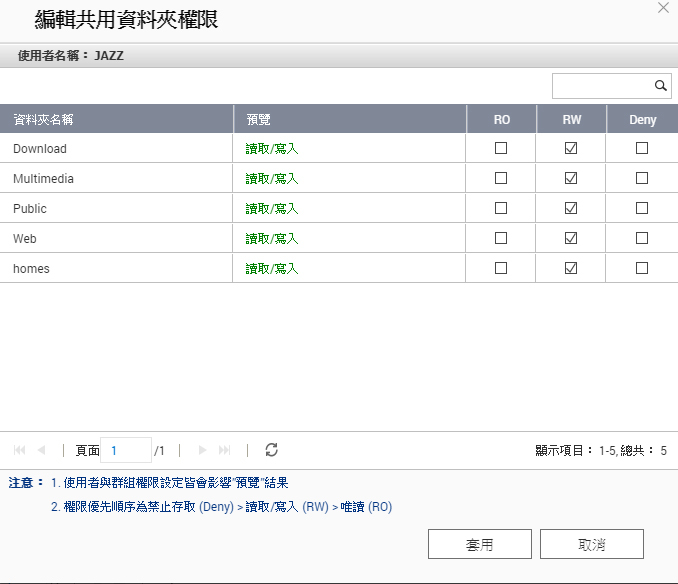Go to first page arrow icon

point(20,450)
